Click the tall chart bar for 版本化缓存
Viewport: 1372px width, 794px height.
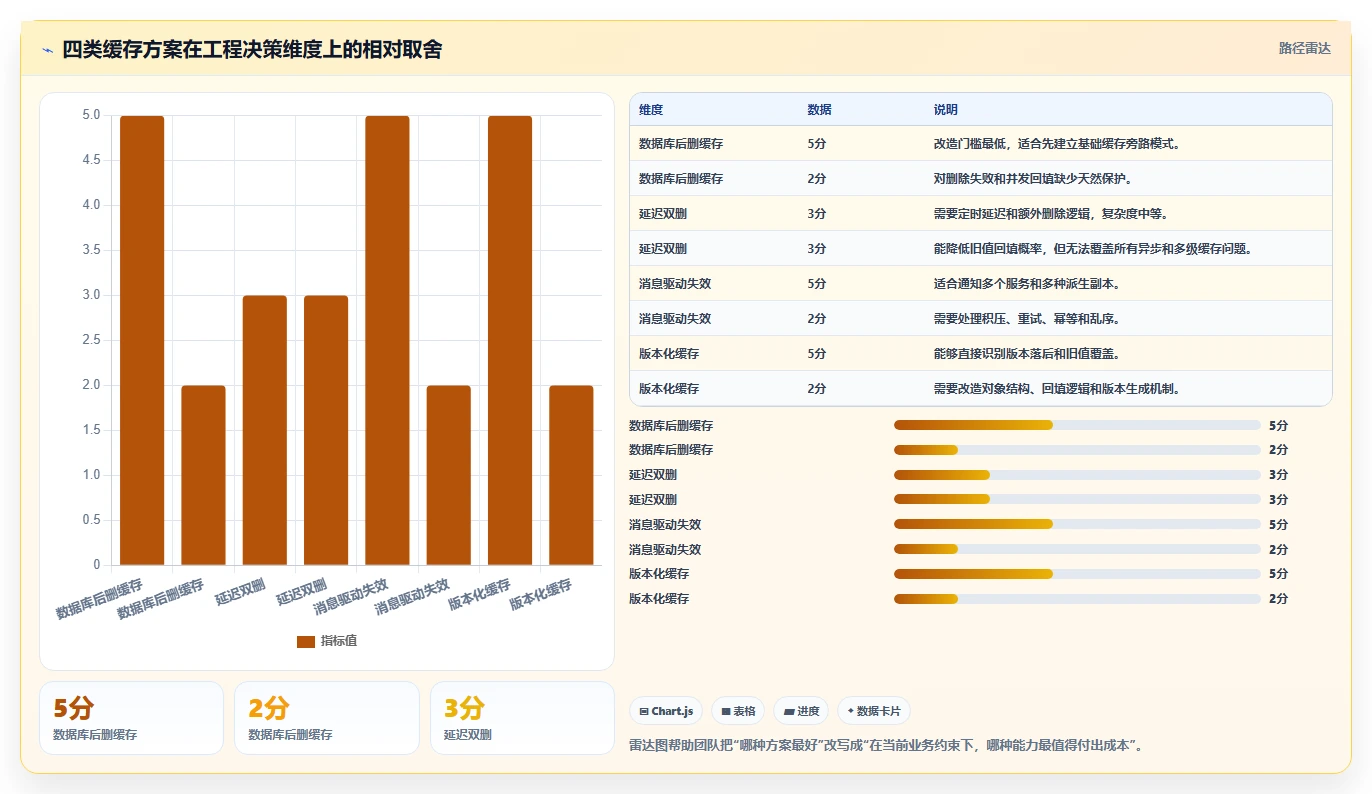510,340
